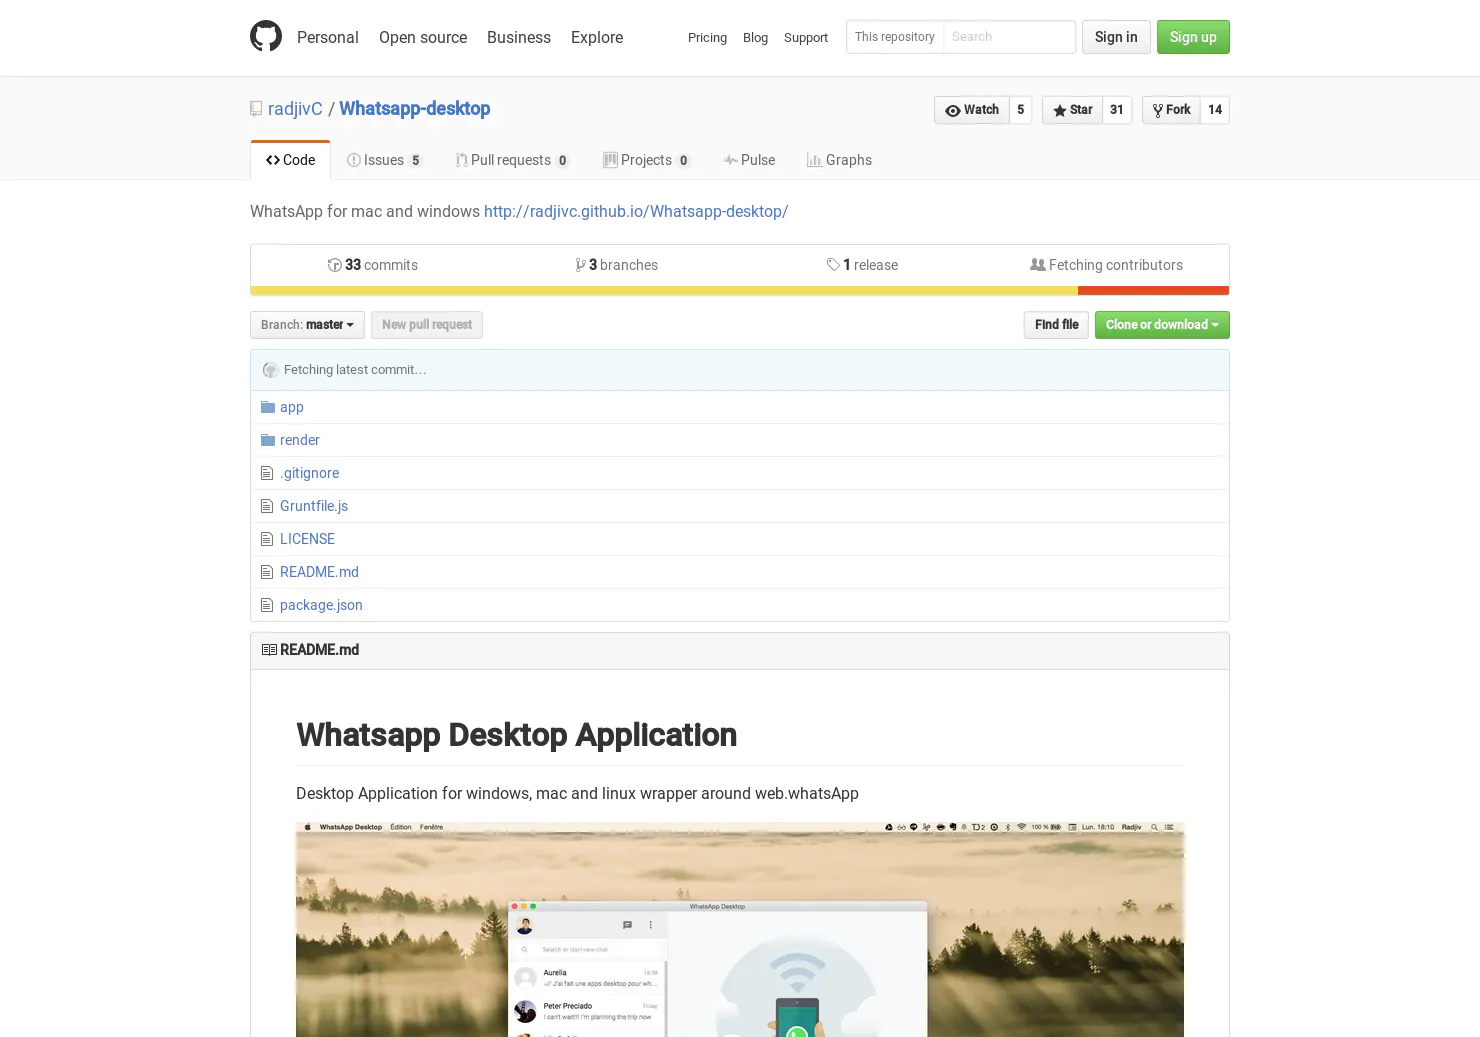Click the file icon next to Gruntfile.js
Screen dimensions: 1480x1037
(266, 506)
